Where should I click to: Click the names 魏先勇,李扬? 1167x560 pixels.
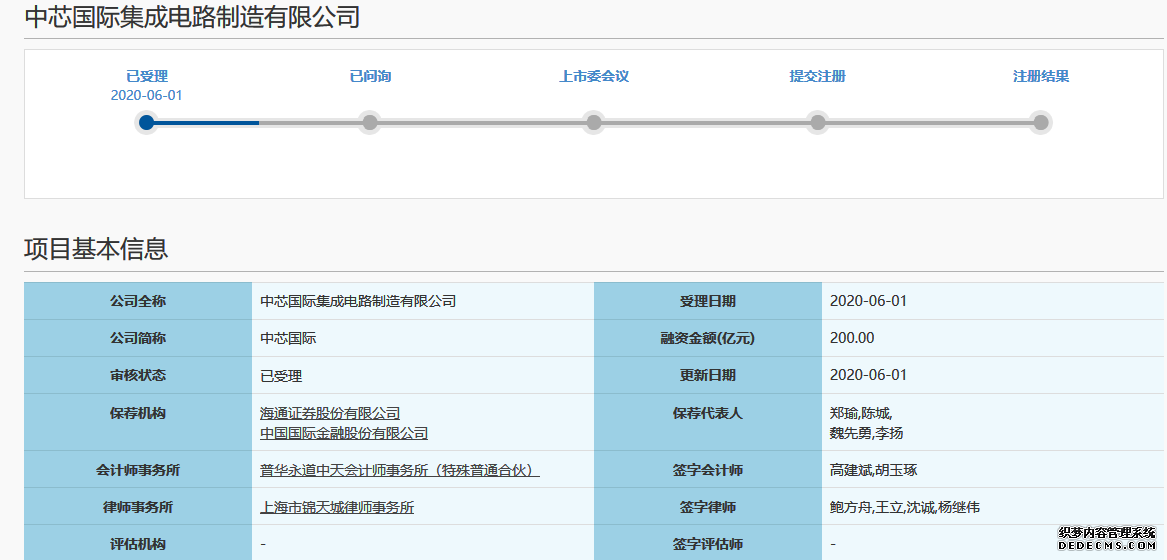866,433
